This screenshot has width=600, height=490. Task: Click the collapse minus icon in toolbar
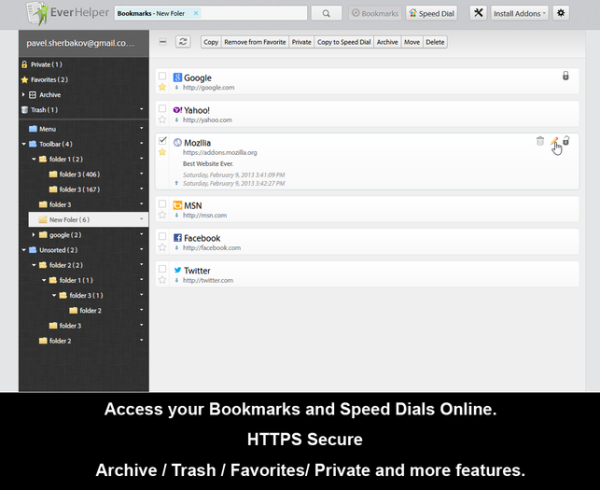[x=163, y=42]
